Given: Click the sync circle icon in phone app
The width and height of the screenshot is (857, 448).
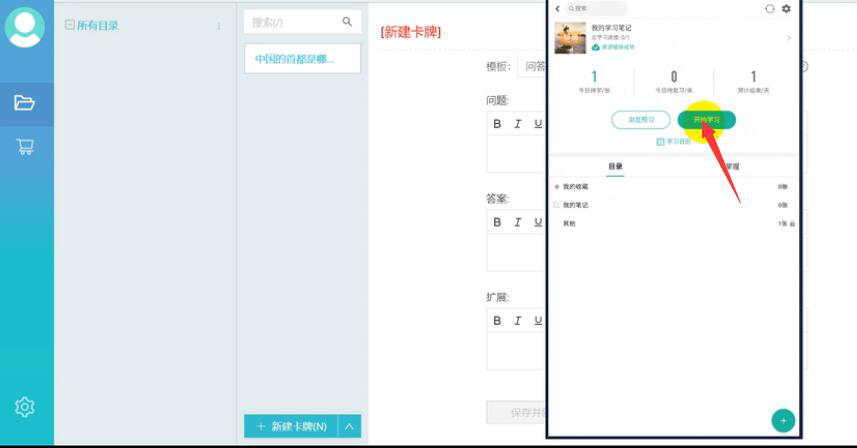Looking at the screenshot, I should click(770, 9).
